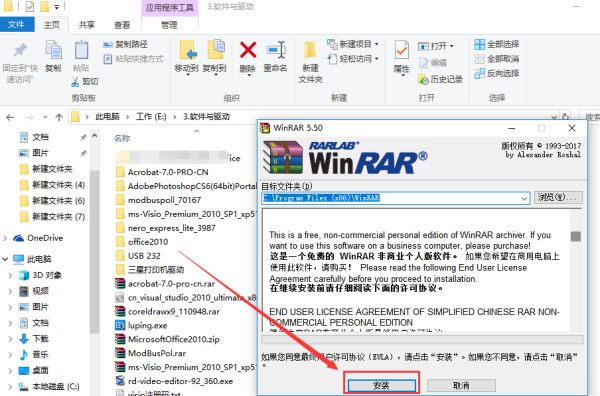Image resolution: width=600 pixels, height=396 pixels.
Task: Click the Select all icon
Action: pyautogui.click(x=479, y=44)
